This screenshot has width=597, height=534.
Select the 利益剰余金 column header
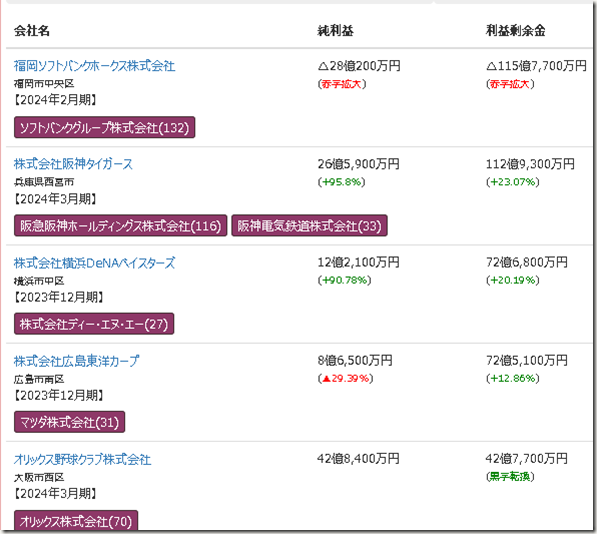point(516,30)
